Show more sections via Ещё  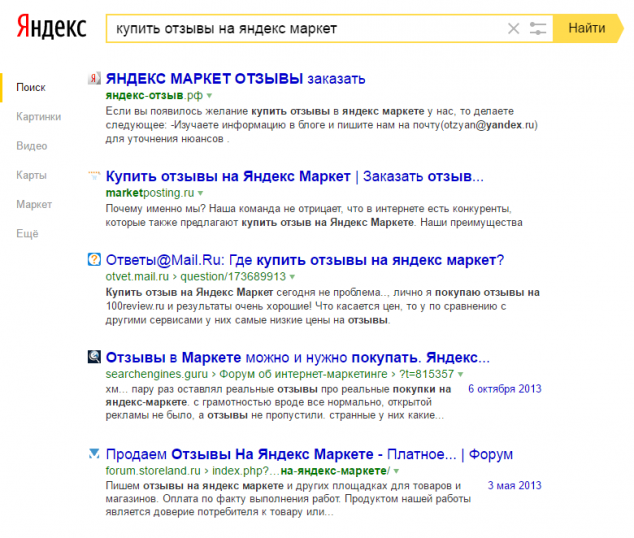click(27, 234)
